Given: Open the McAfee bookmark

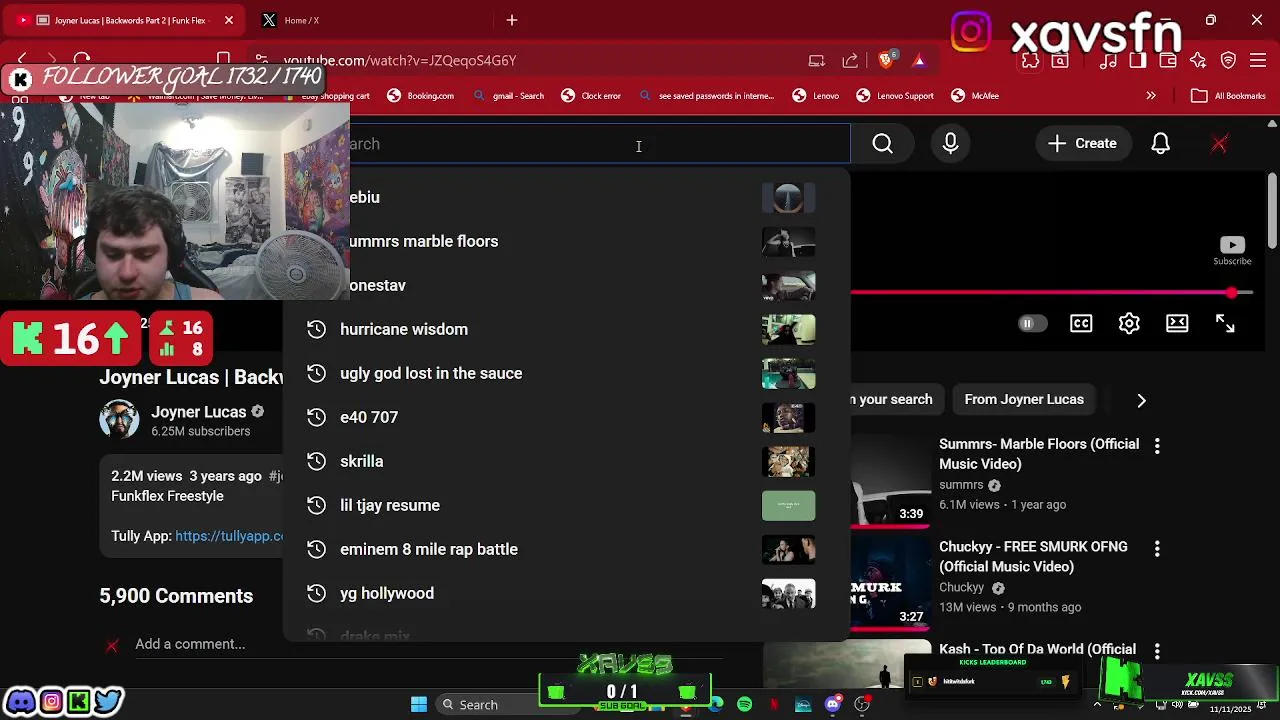Looking at the screenshot, I should coord(975,96).
